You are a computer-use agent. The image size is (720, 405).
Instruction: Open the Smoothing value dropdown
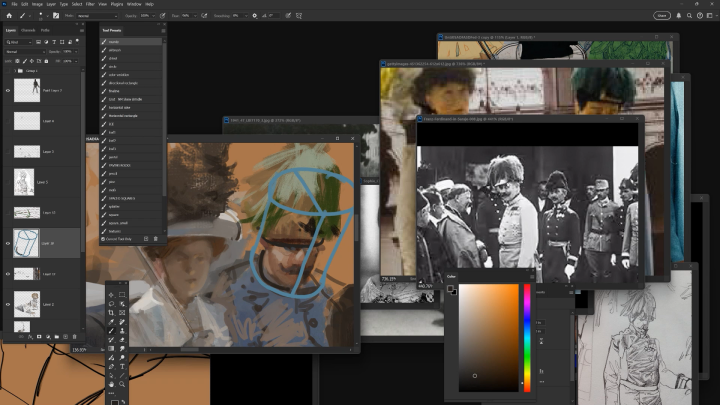click(246, 16)
